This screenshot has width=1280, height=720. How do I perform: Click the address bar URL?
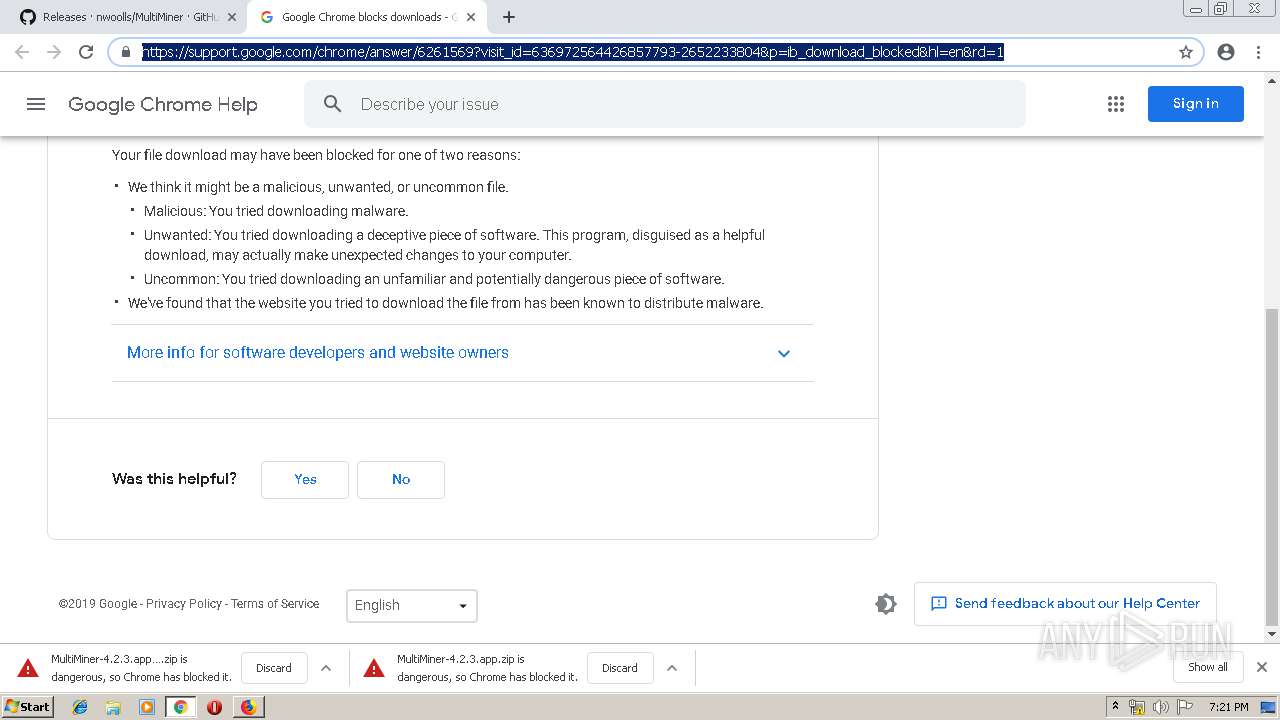pos(572,52)
